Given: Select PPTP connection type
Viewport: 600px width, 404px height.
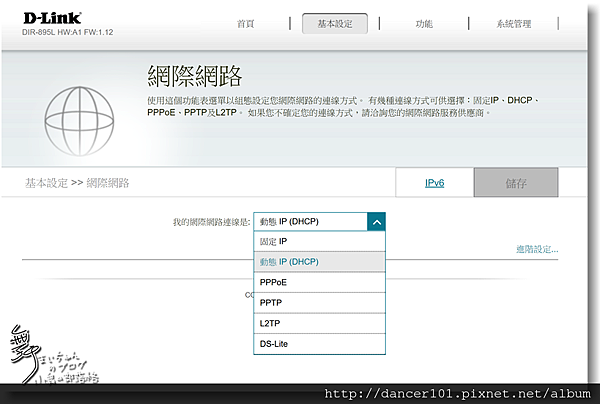Looking at the screenshot, I should pos(320,303).
